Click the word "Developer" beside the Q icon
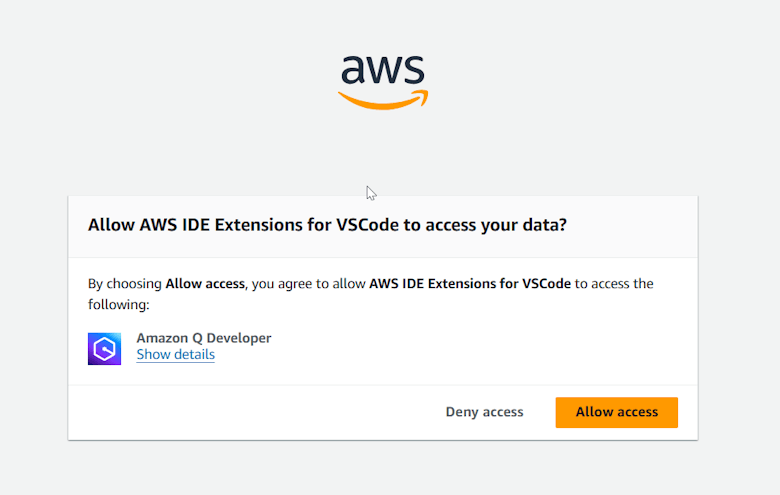The width and height of the screenshot is (780, 495). (237, 338)
